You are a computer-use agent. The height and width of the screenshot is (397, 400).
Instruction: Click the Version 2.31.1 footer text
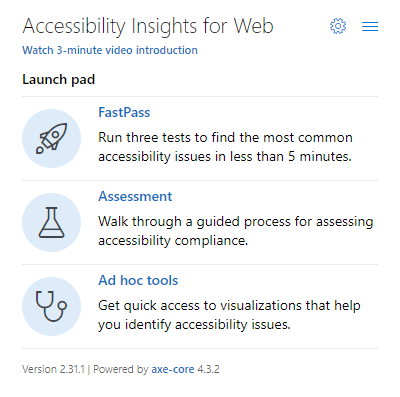pyautogui.click(x=54, y=369)
